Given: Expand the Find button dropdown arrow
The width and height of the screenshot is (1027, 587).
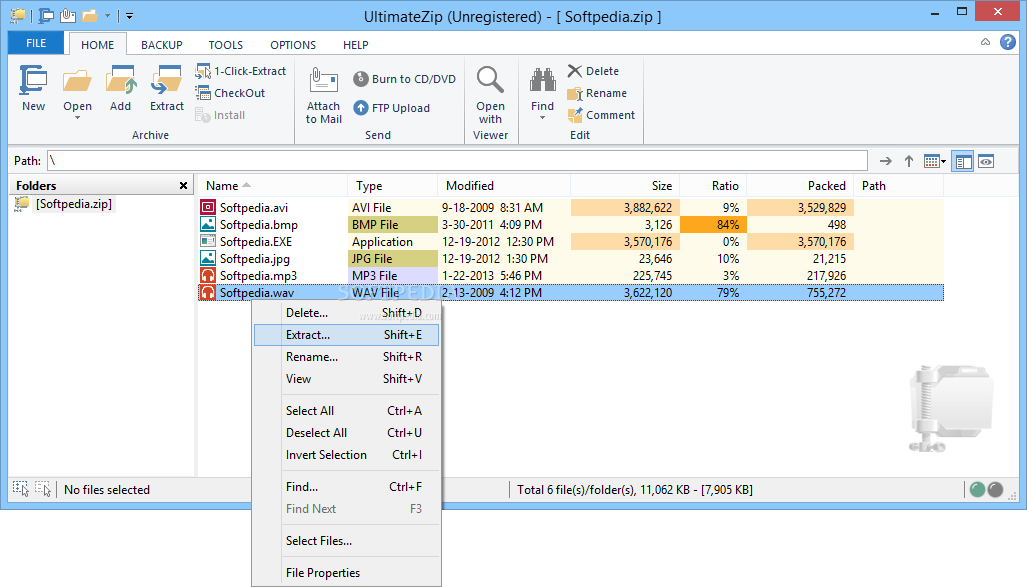Looking at the screenshot, I should [x=542, y=118].
